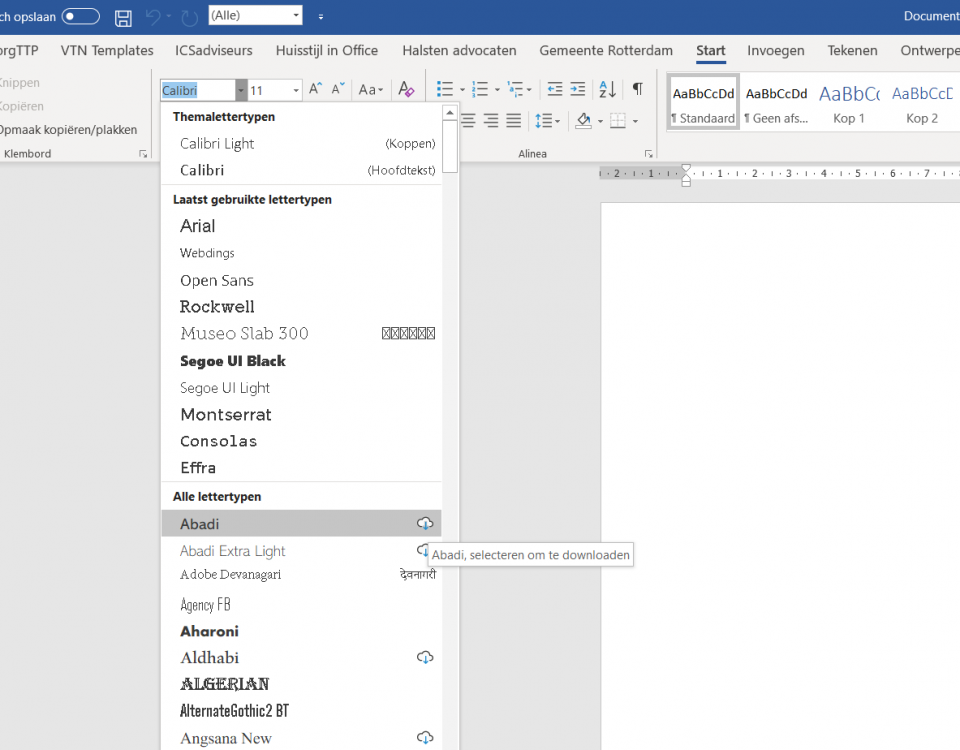The image size is (960, 750).
Task: Apply the Standaard style
Action: click(703, 102)
